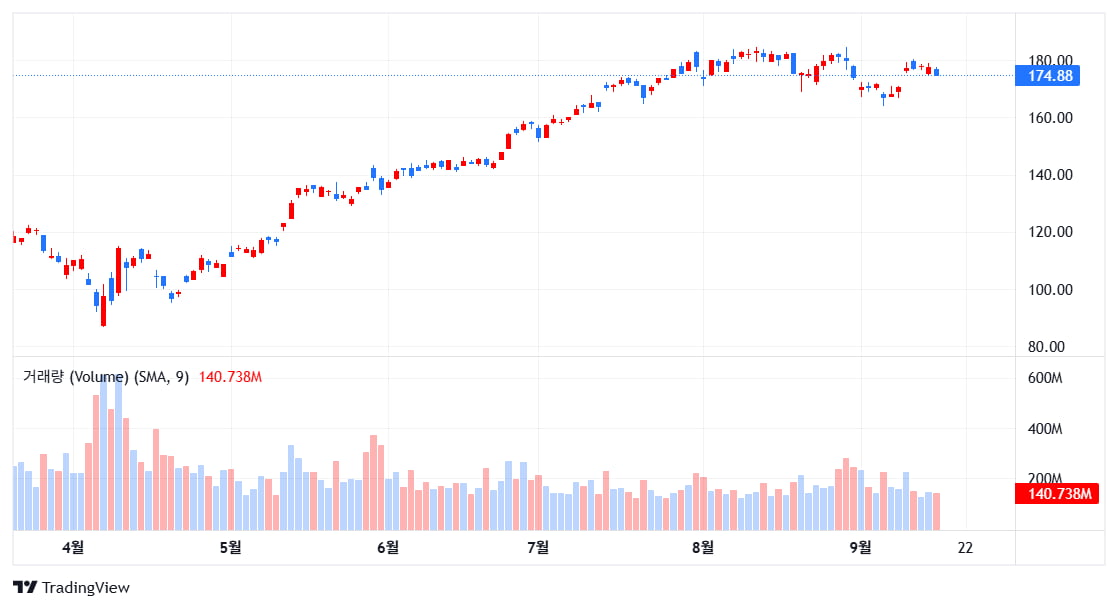The image size is (1118, 609).
Task: Click the 100.00 price scale label
Action: [1051, 290]
